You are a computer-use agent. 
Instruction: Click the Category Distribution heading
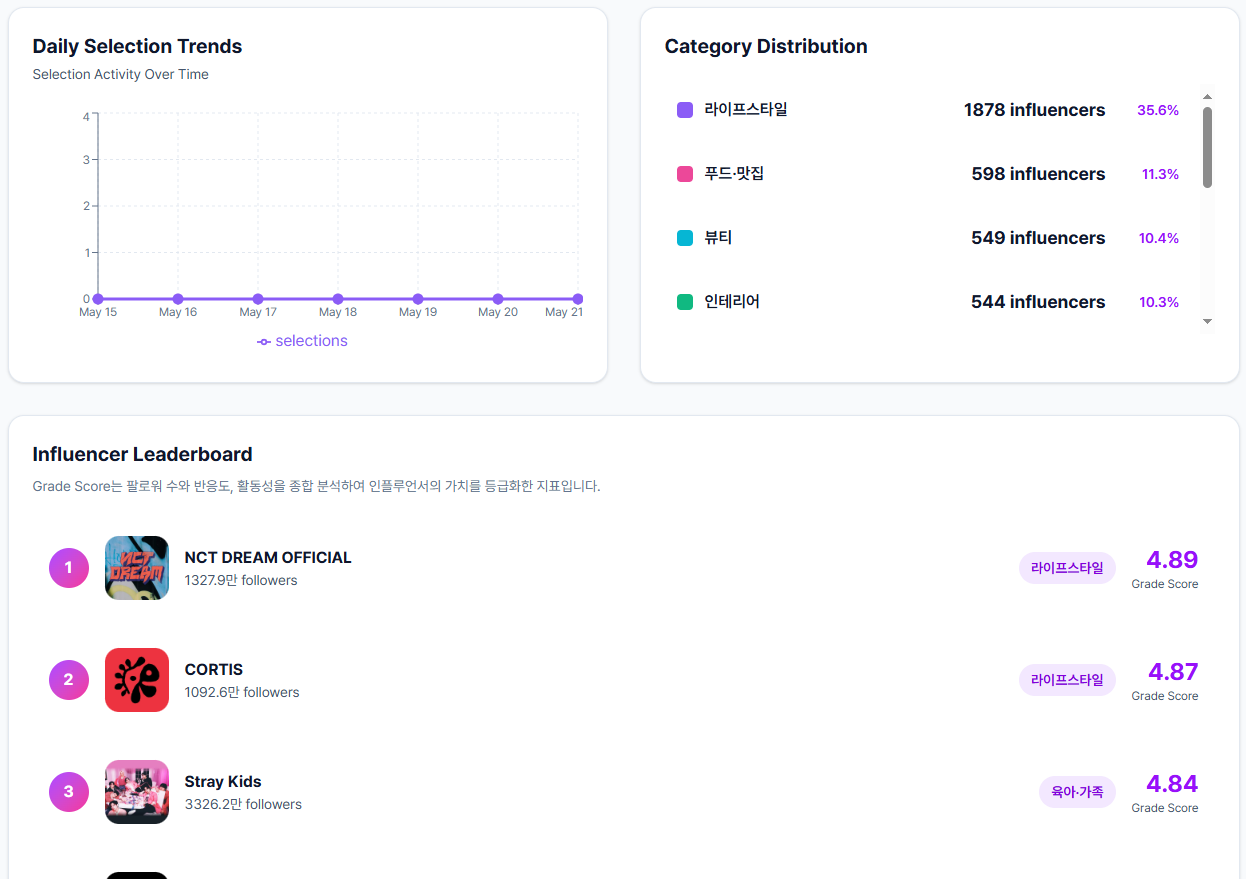[x=766, y=46]
